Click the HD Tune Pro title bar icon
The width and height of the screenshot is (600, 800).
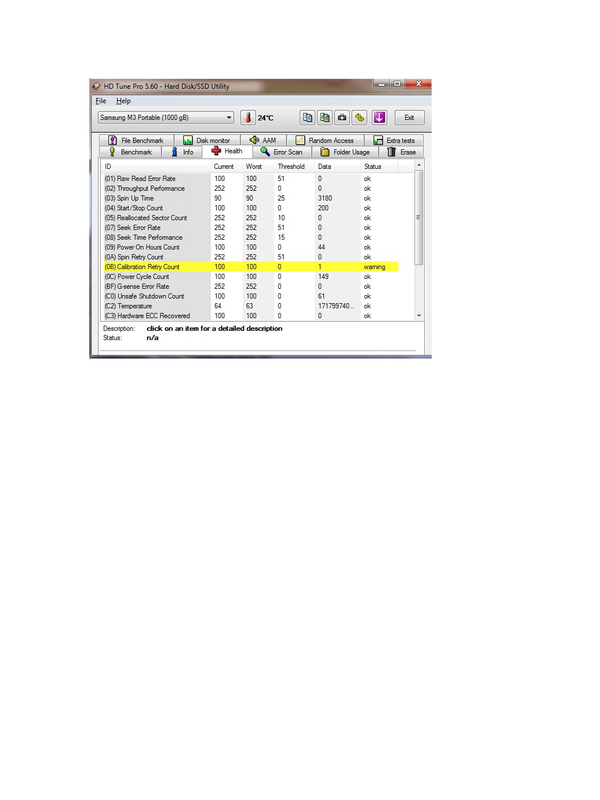(96, 86)
